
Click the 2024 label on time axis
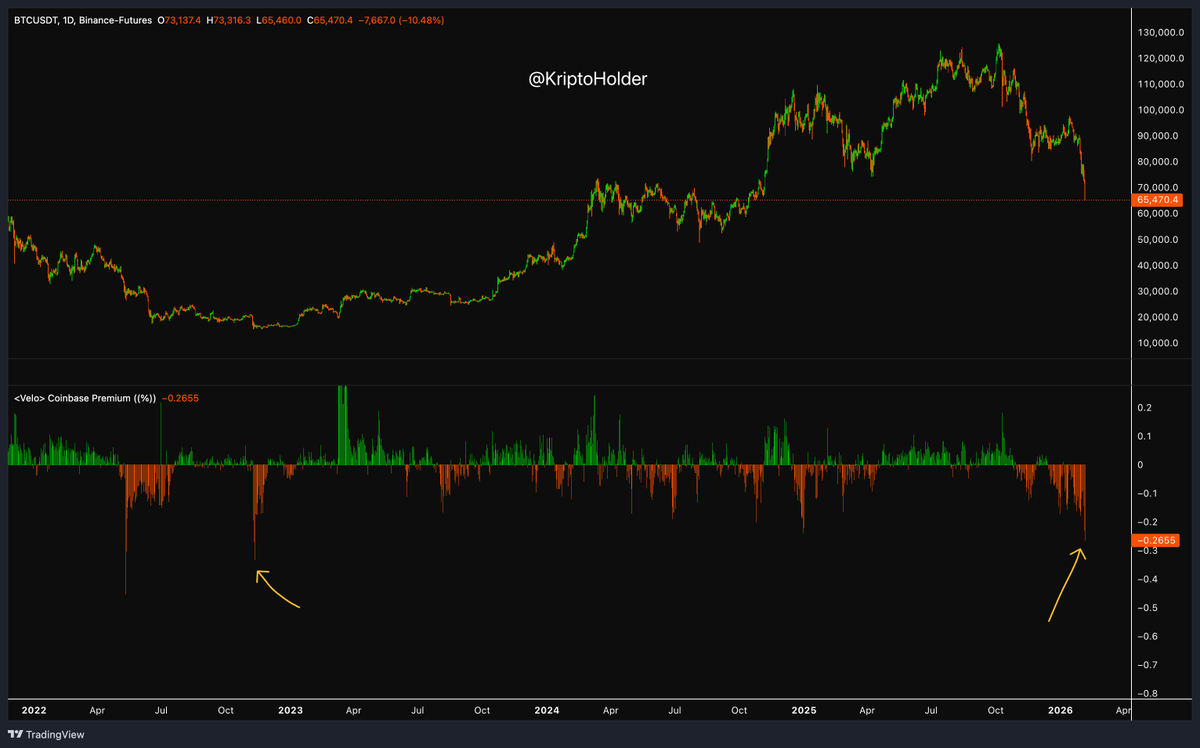pos(547,710)
